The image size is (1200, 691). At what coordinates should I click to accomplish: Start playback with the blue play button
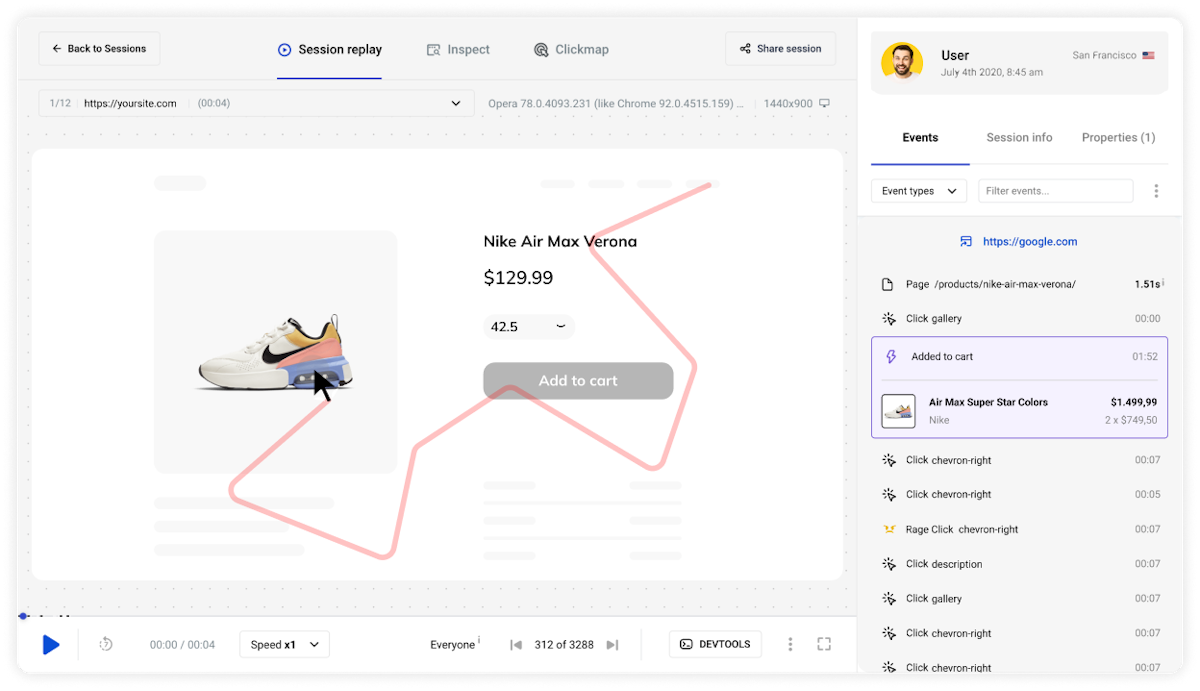[x=51, y=645]
